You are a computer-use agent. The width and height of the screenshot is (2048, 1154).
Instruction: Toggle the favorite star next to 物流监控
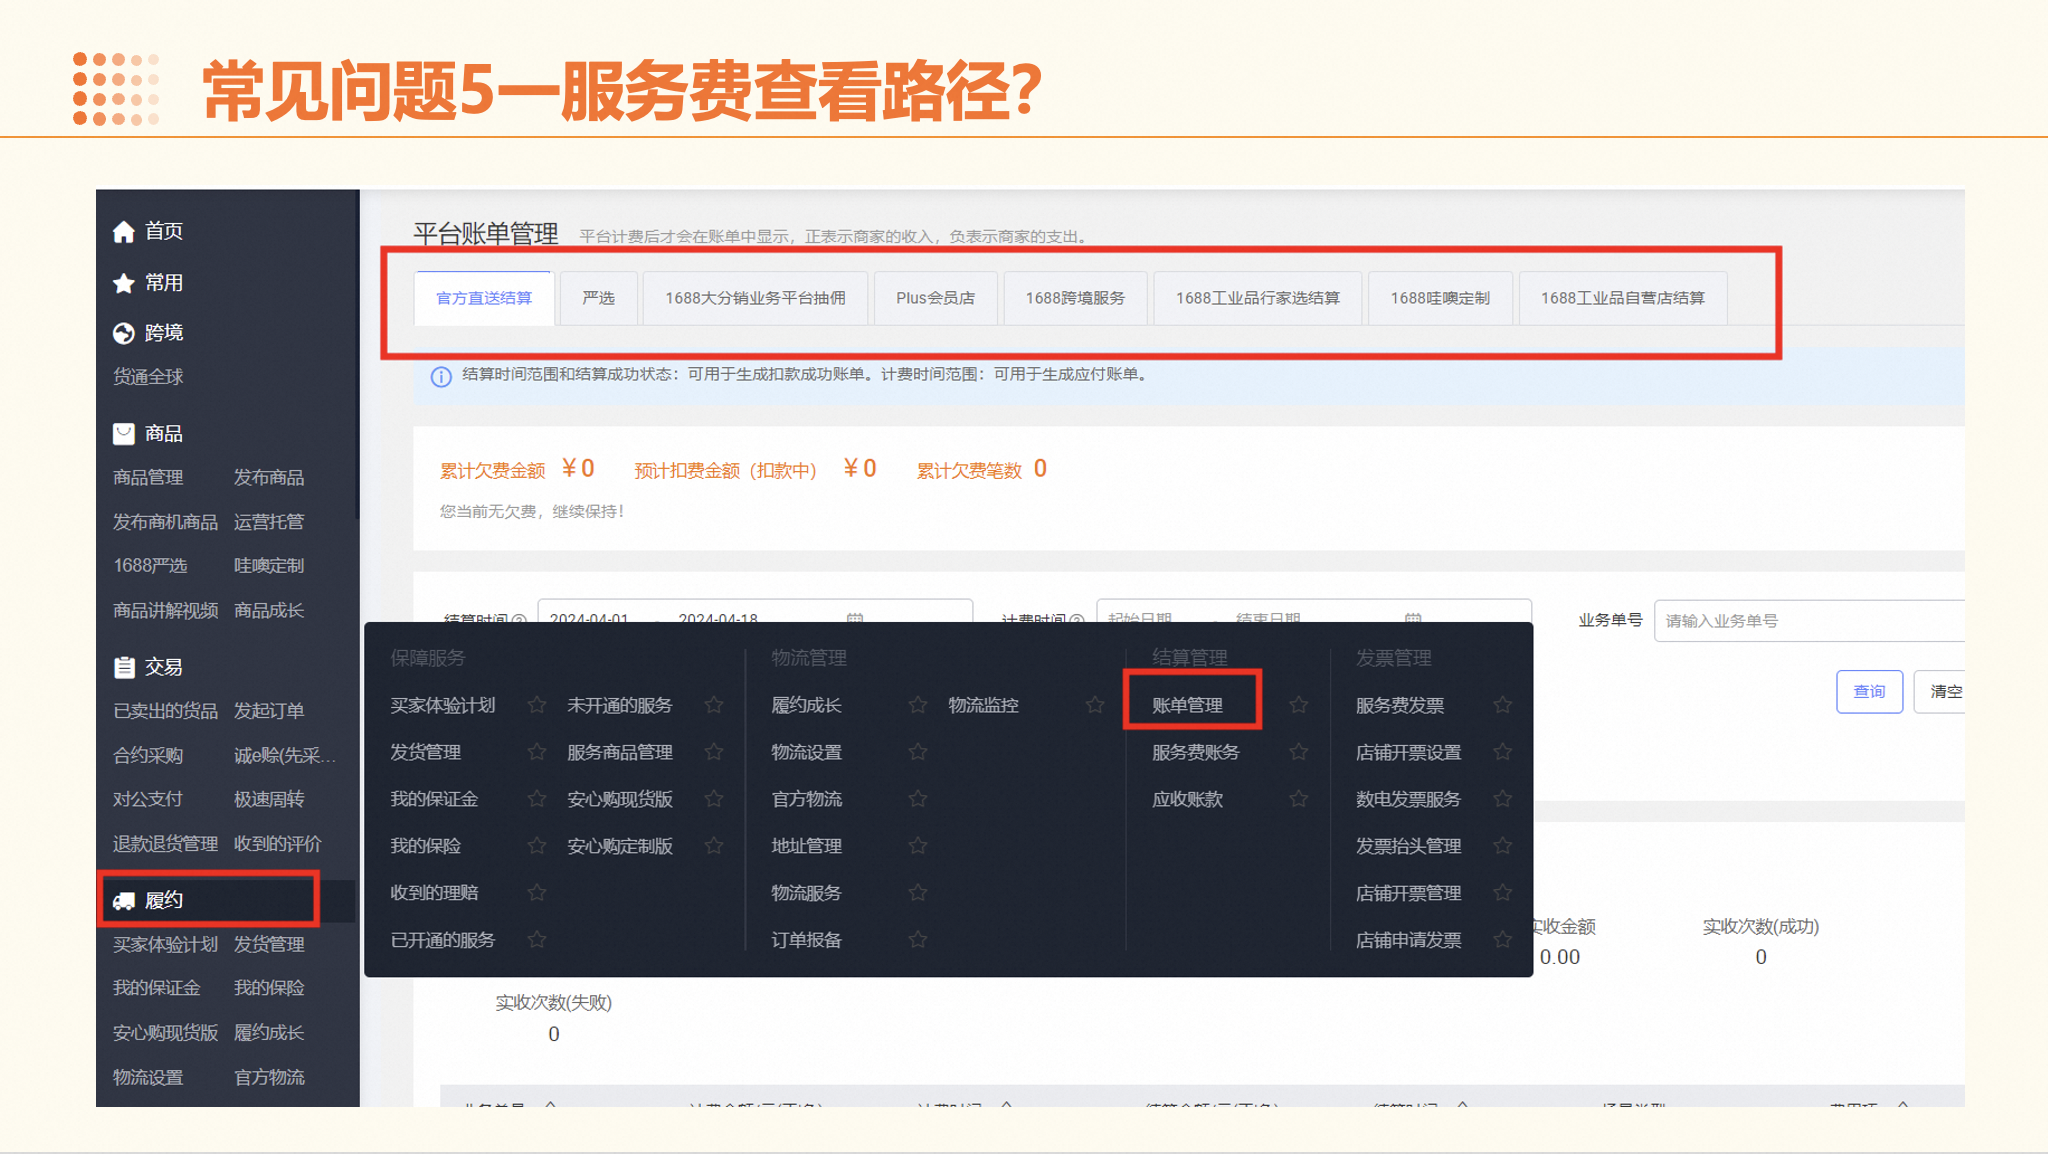pos(1095,705)
